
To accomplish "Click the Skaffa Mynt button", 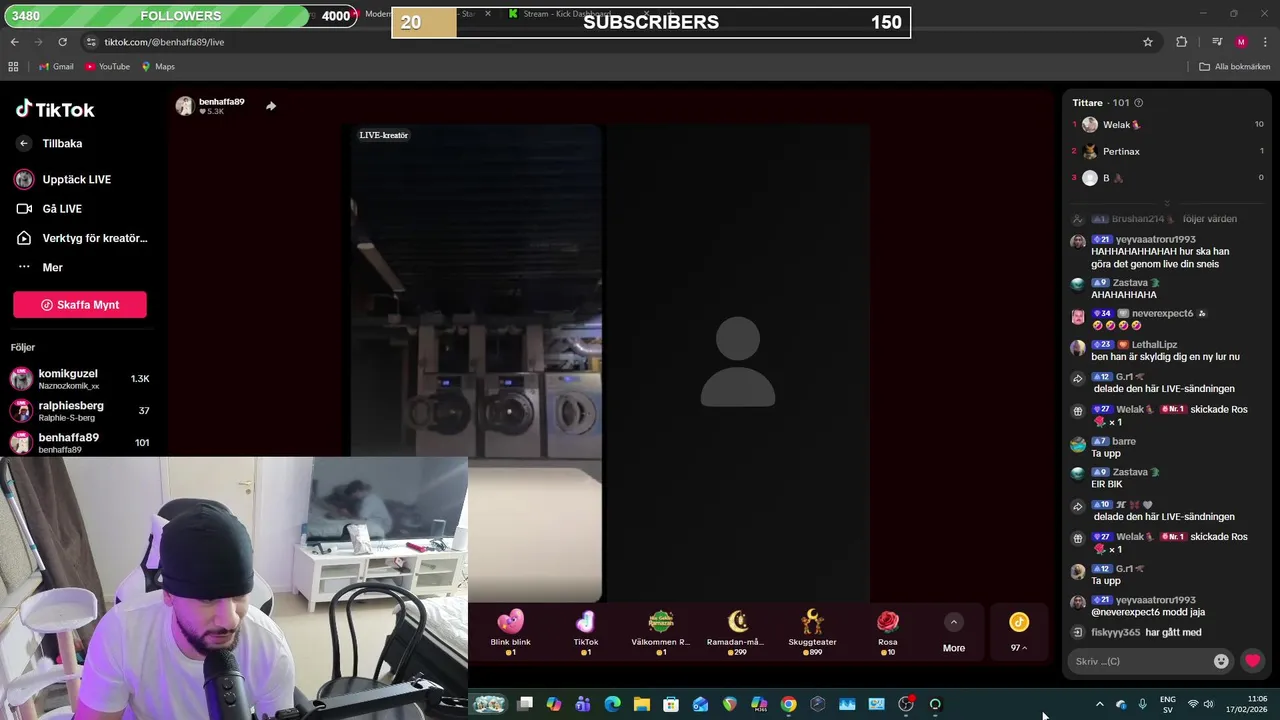I will tap(80, 305).
